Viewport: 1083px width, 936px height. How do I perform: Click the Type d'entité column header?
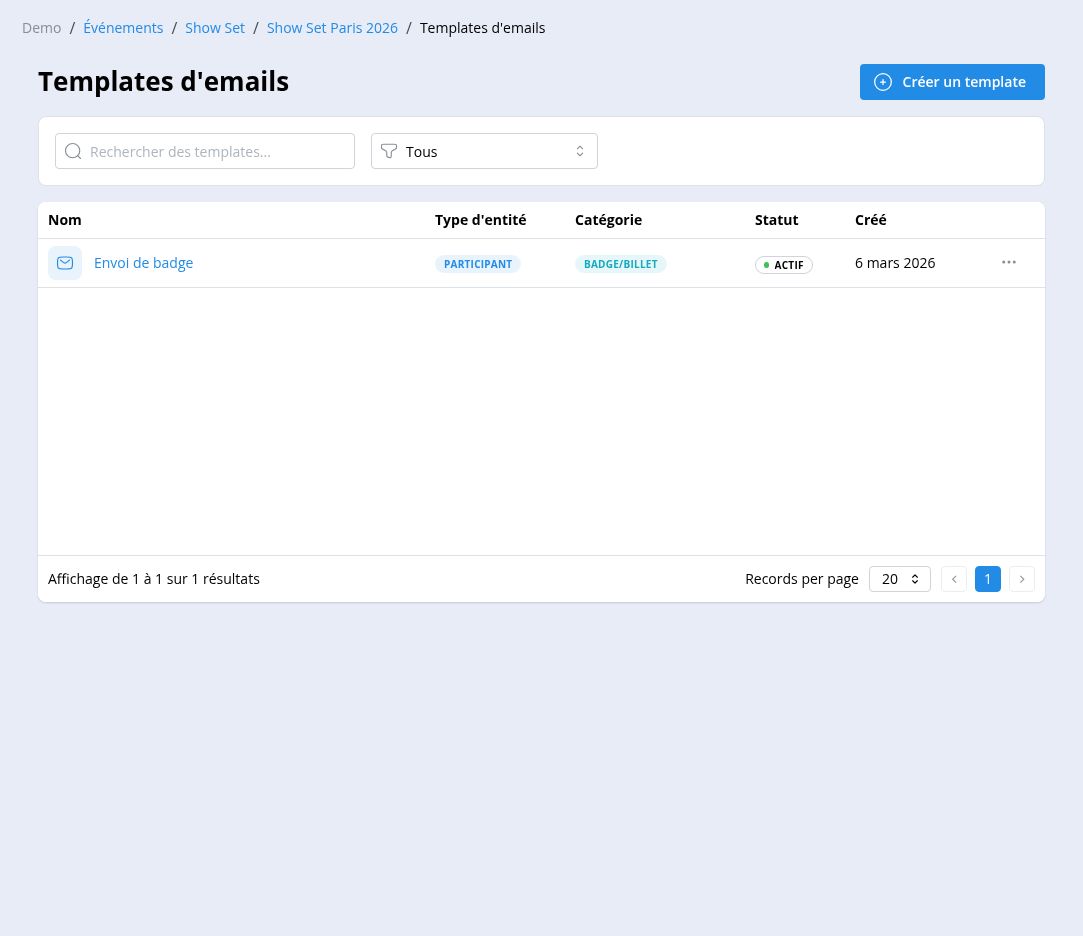click(481, 220)
